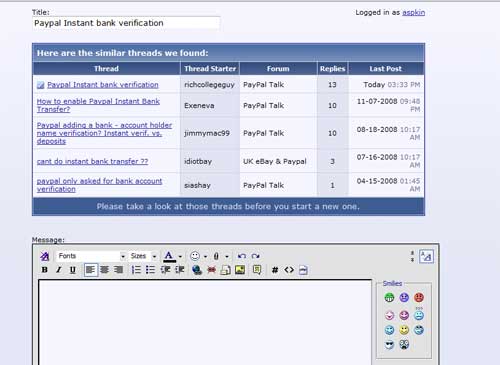
Task: Apply the text color 'A' button
Action: (169, 256)
